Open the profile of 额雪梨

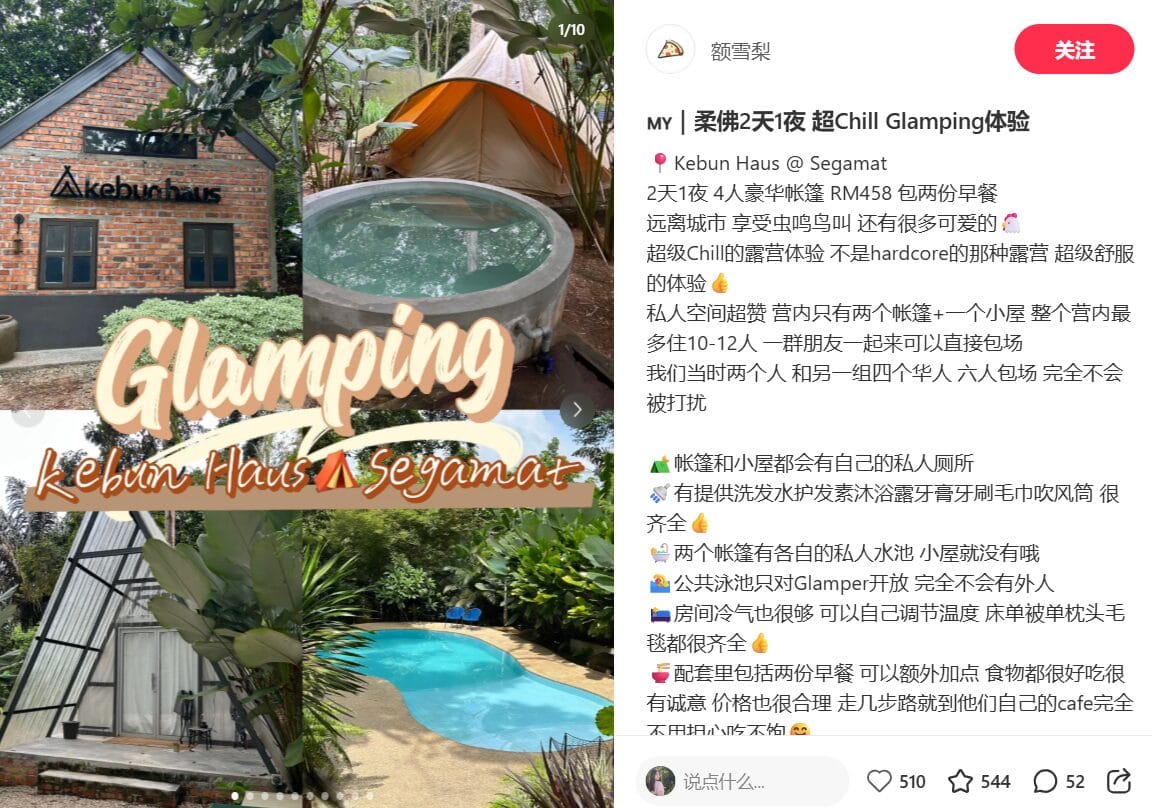(x=740, y=51)
